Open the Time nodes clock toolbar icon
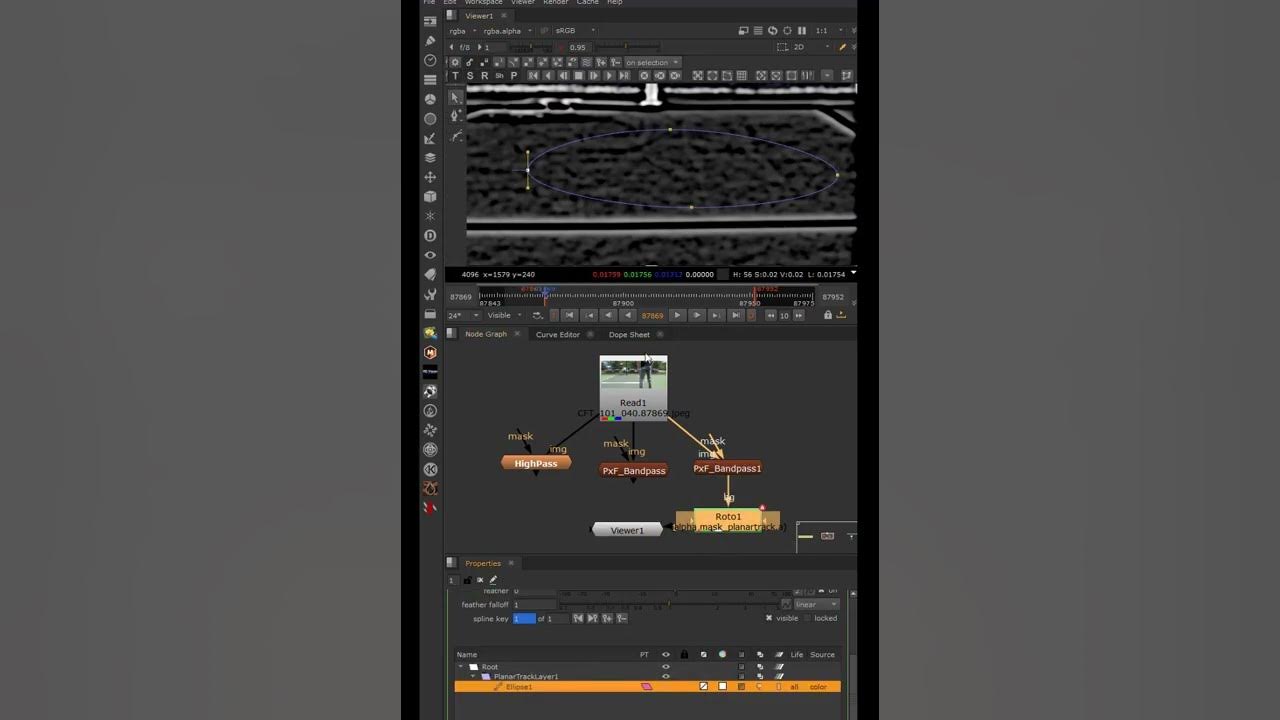 pos(430,61)
